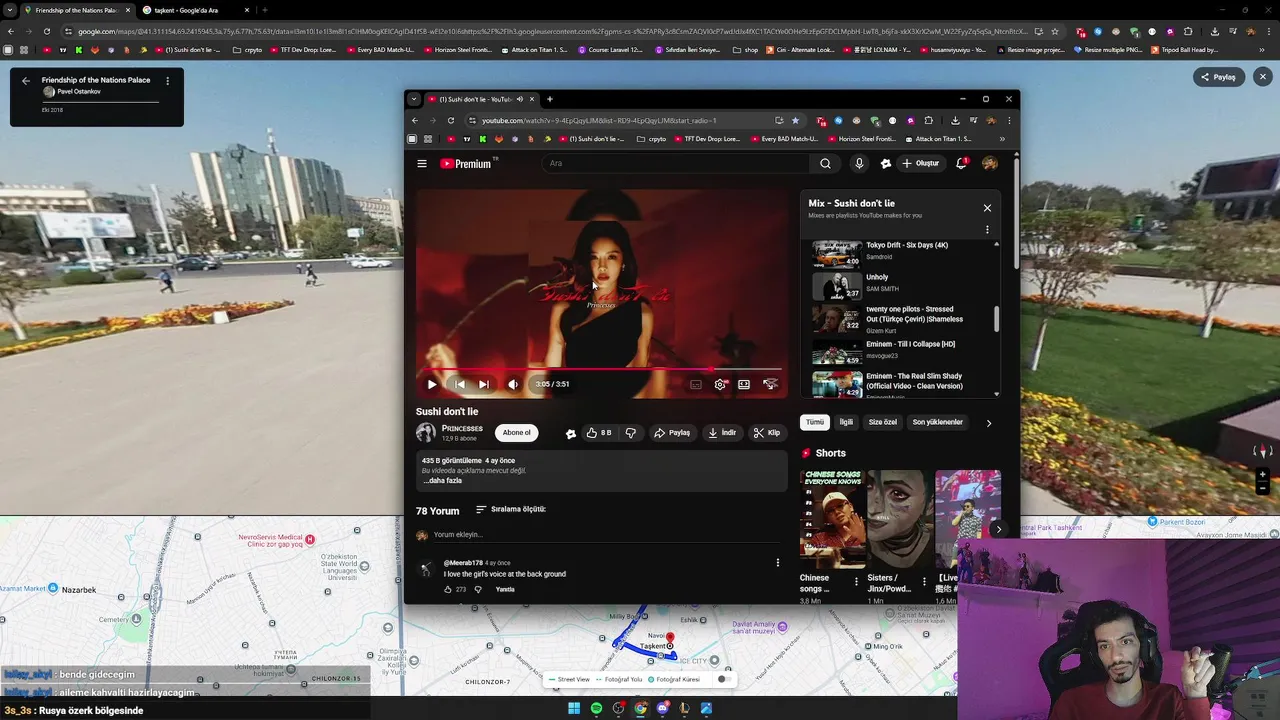Open tab search dropdown in YouTube window
1280x720 pixels.
(414, 99)
